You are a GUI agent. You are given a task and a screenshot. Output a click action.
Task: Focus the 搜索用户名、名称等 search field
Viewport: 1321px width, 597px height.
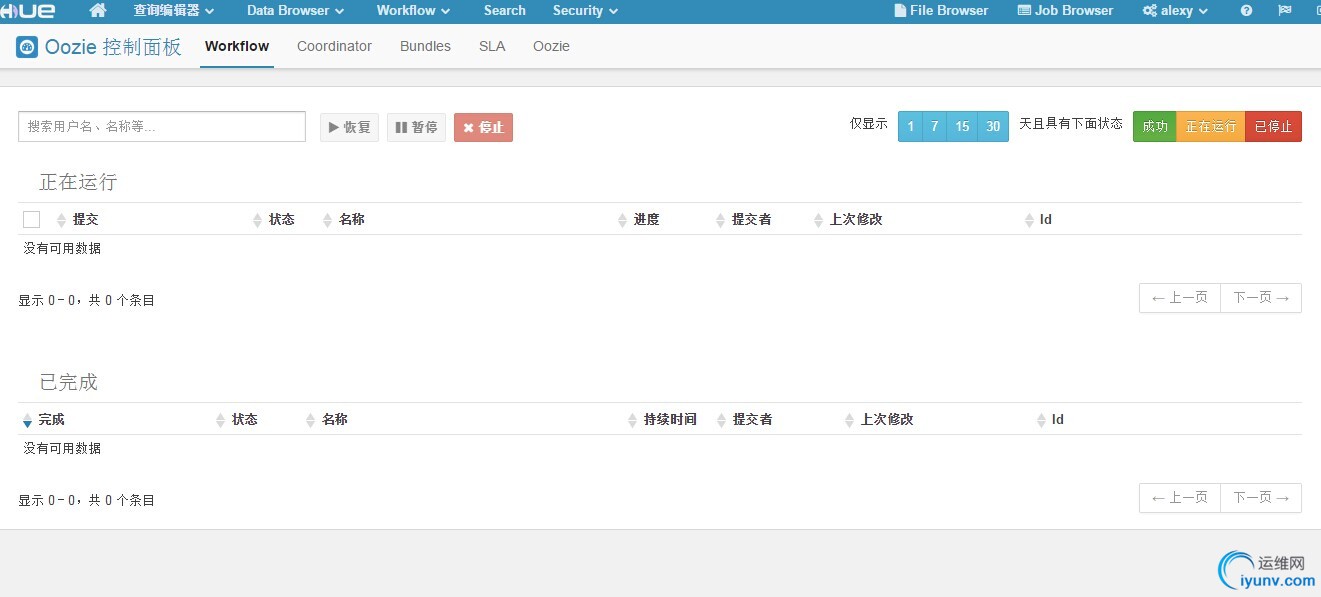pyautogui.click(x=162, y=127)
